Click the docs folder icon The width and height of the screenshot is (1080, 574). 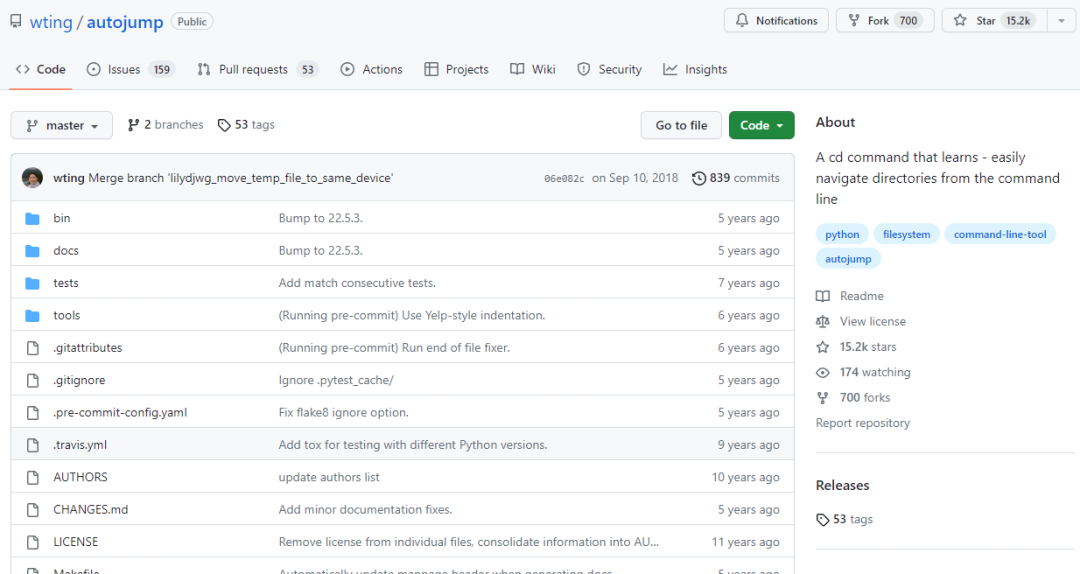pos(32,251)
